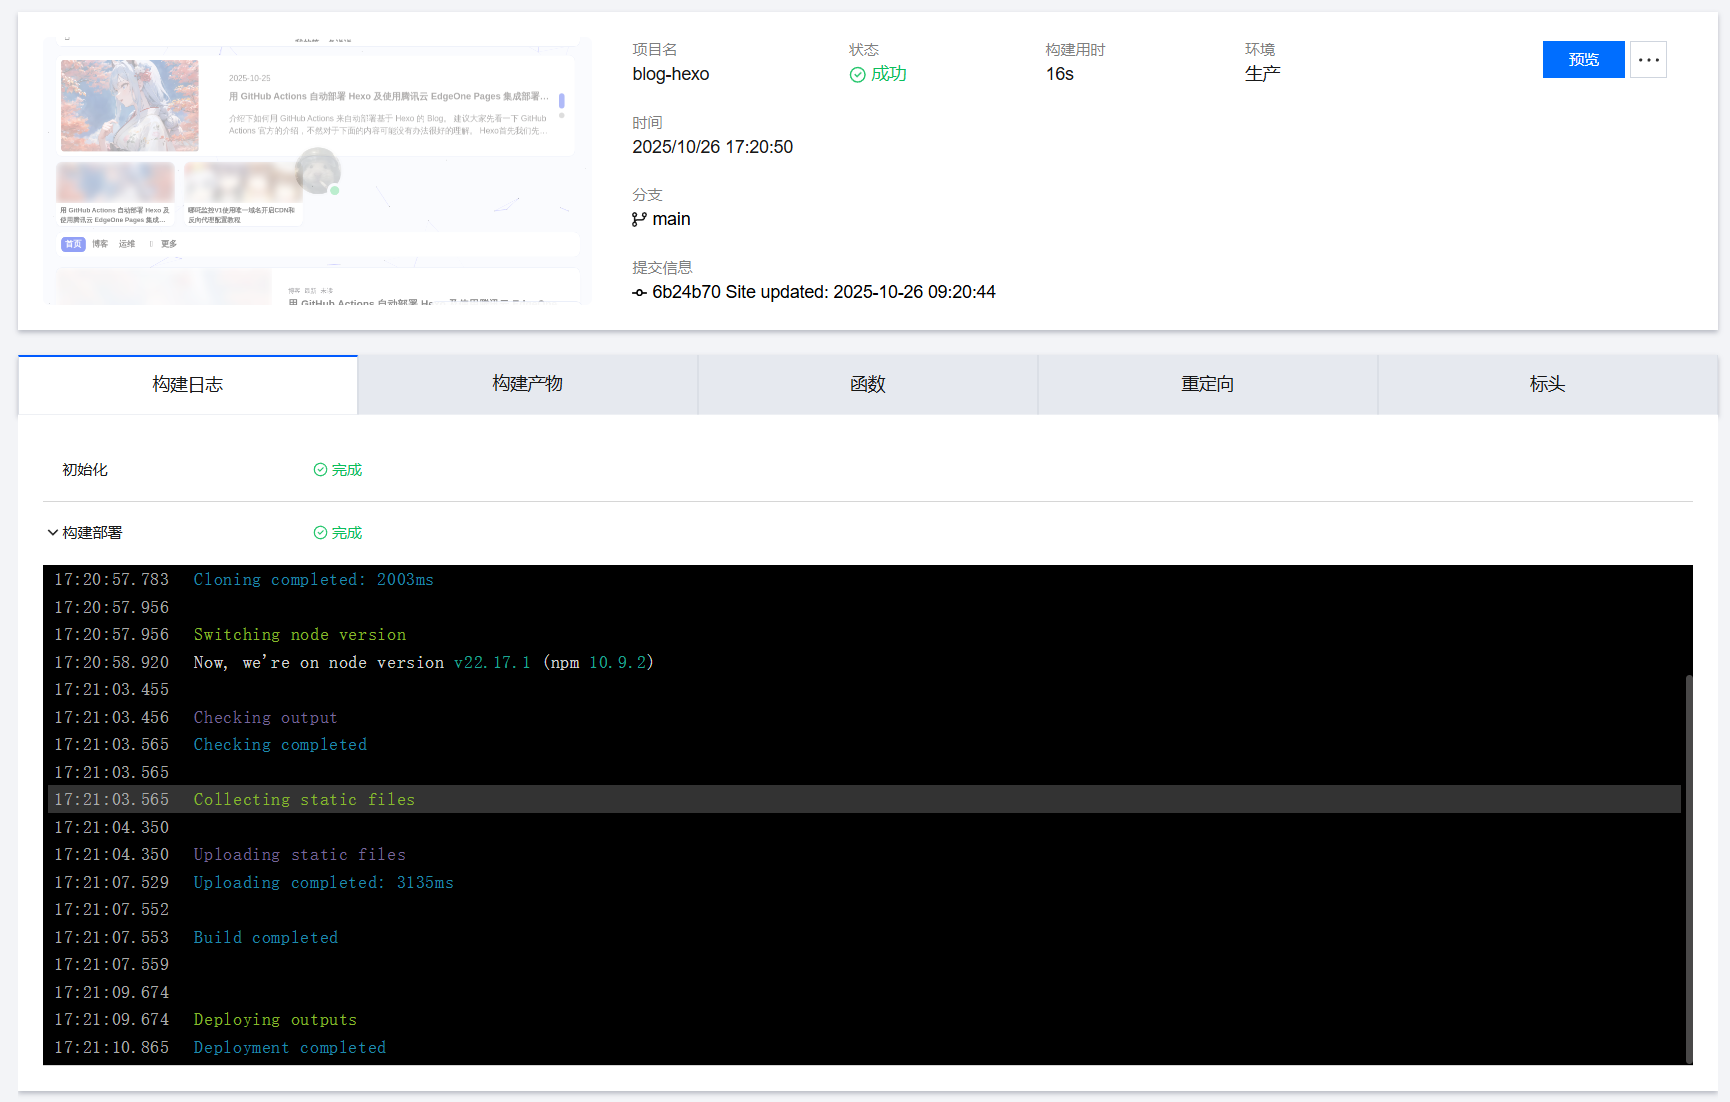Click the commit hash 6b24b70 text

click(x=685, y=292)
